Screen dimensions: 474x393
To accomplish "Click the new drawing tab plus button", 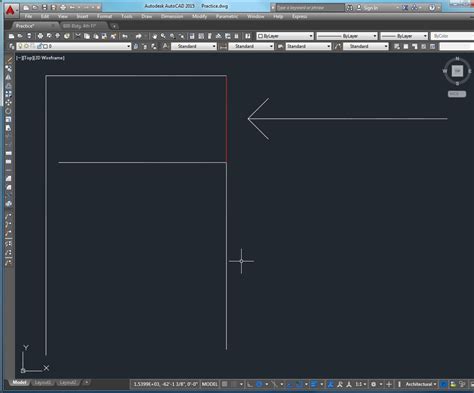I will pos(114,26).
